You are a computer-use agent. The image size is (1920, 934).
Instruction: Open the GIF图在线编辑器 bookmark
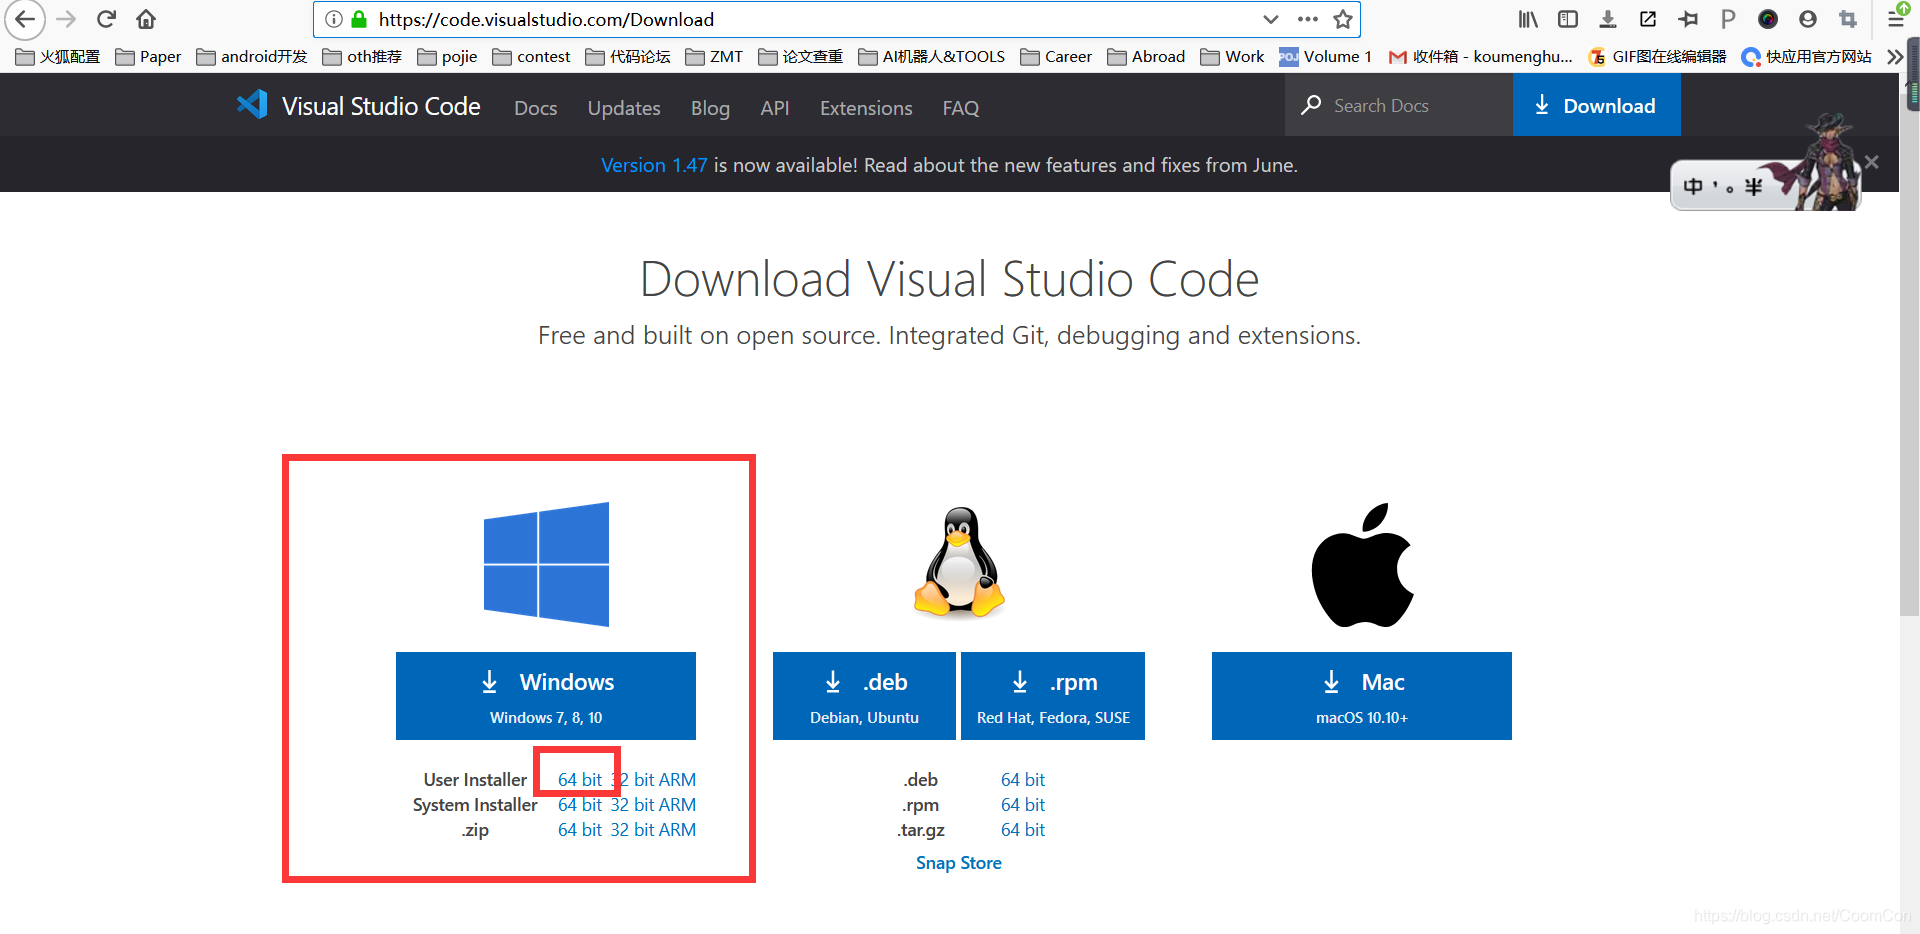pos(1657,57)
